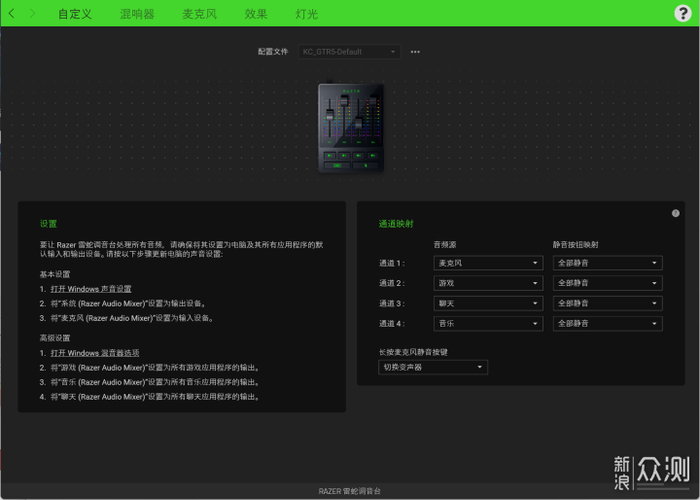The image size is (700, 500).
Task: Click first fader on mixer image
Action: click(330, 115)
